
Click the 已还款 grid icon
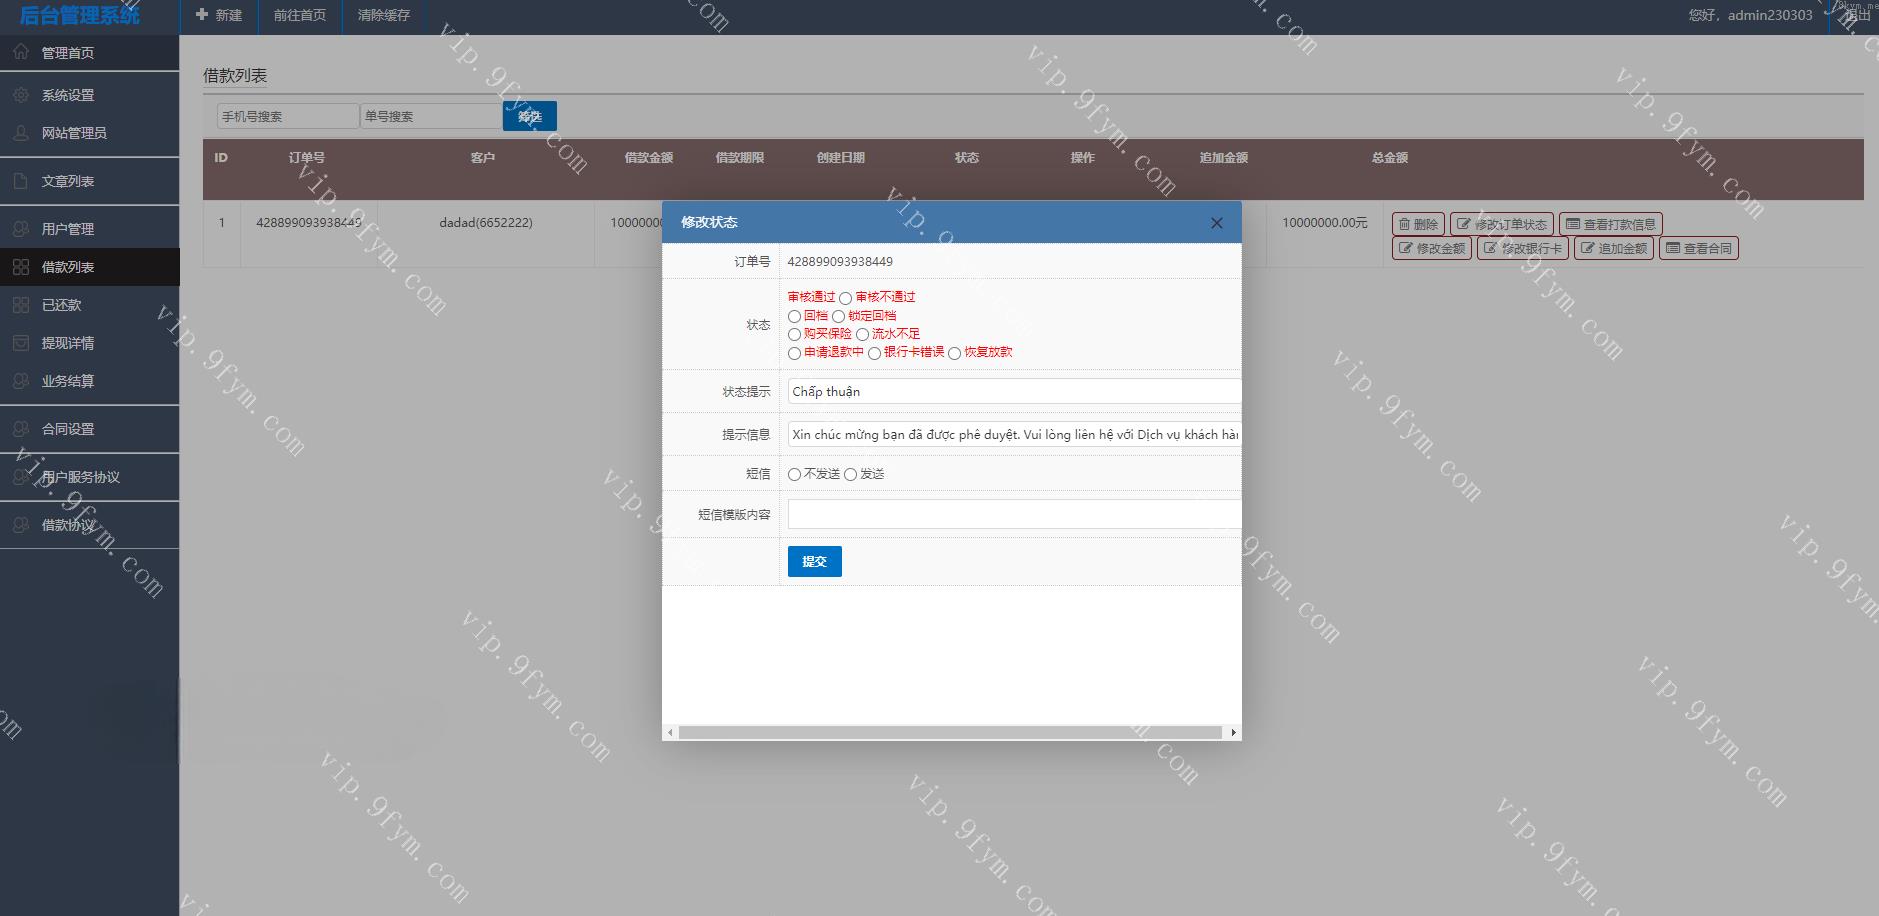coord(21,305)
